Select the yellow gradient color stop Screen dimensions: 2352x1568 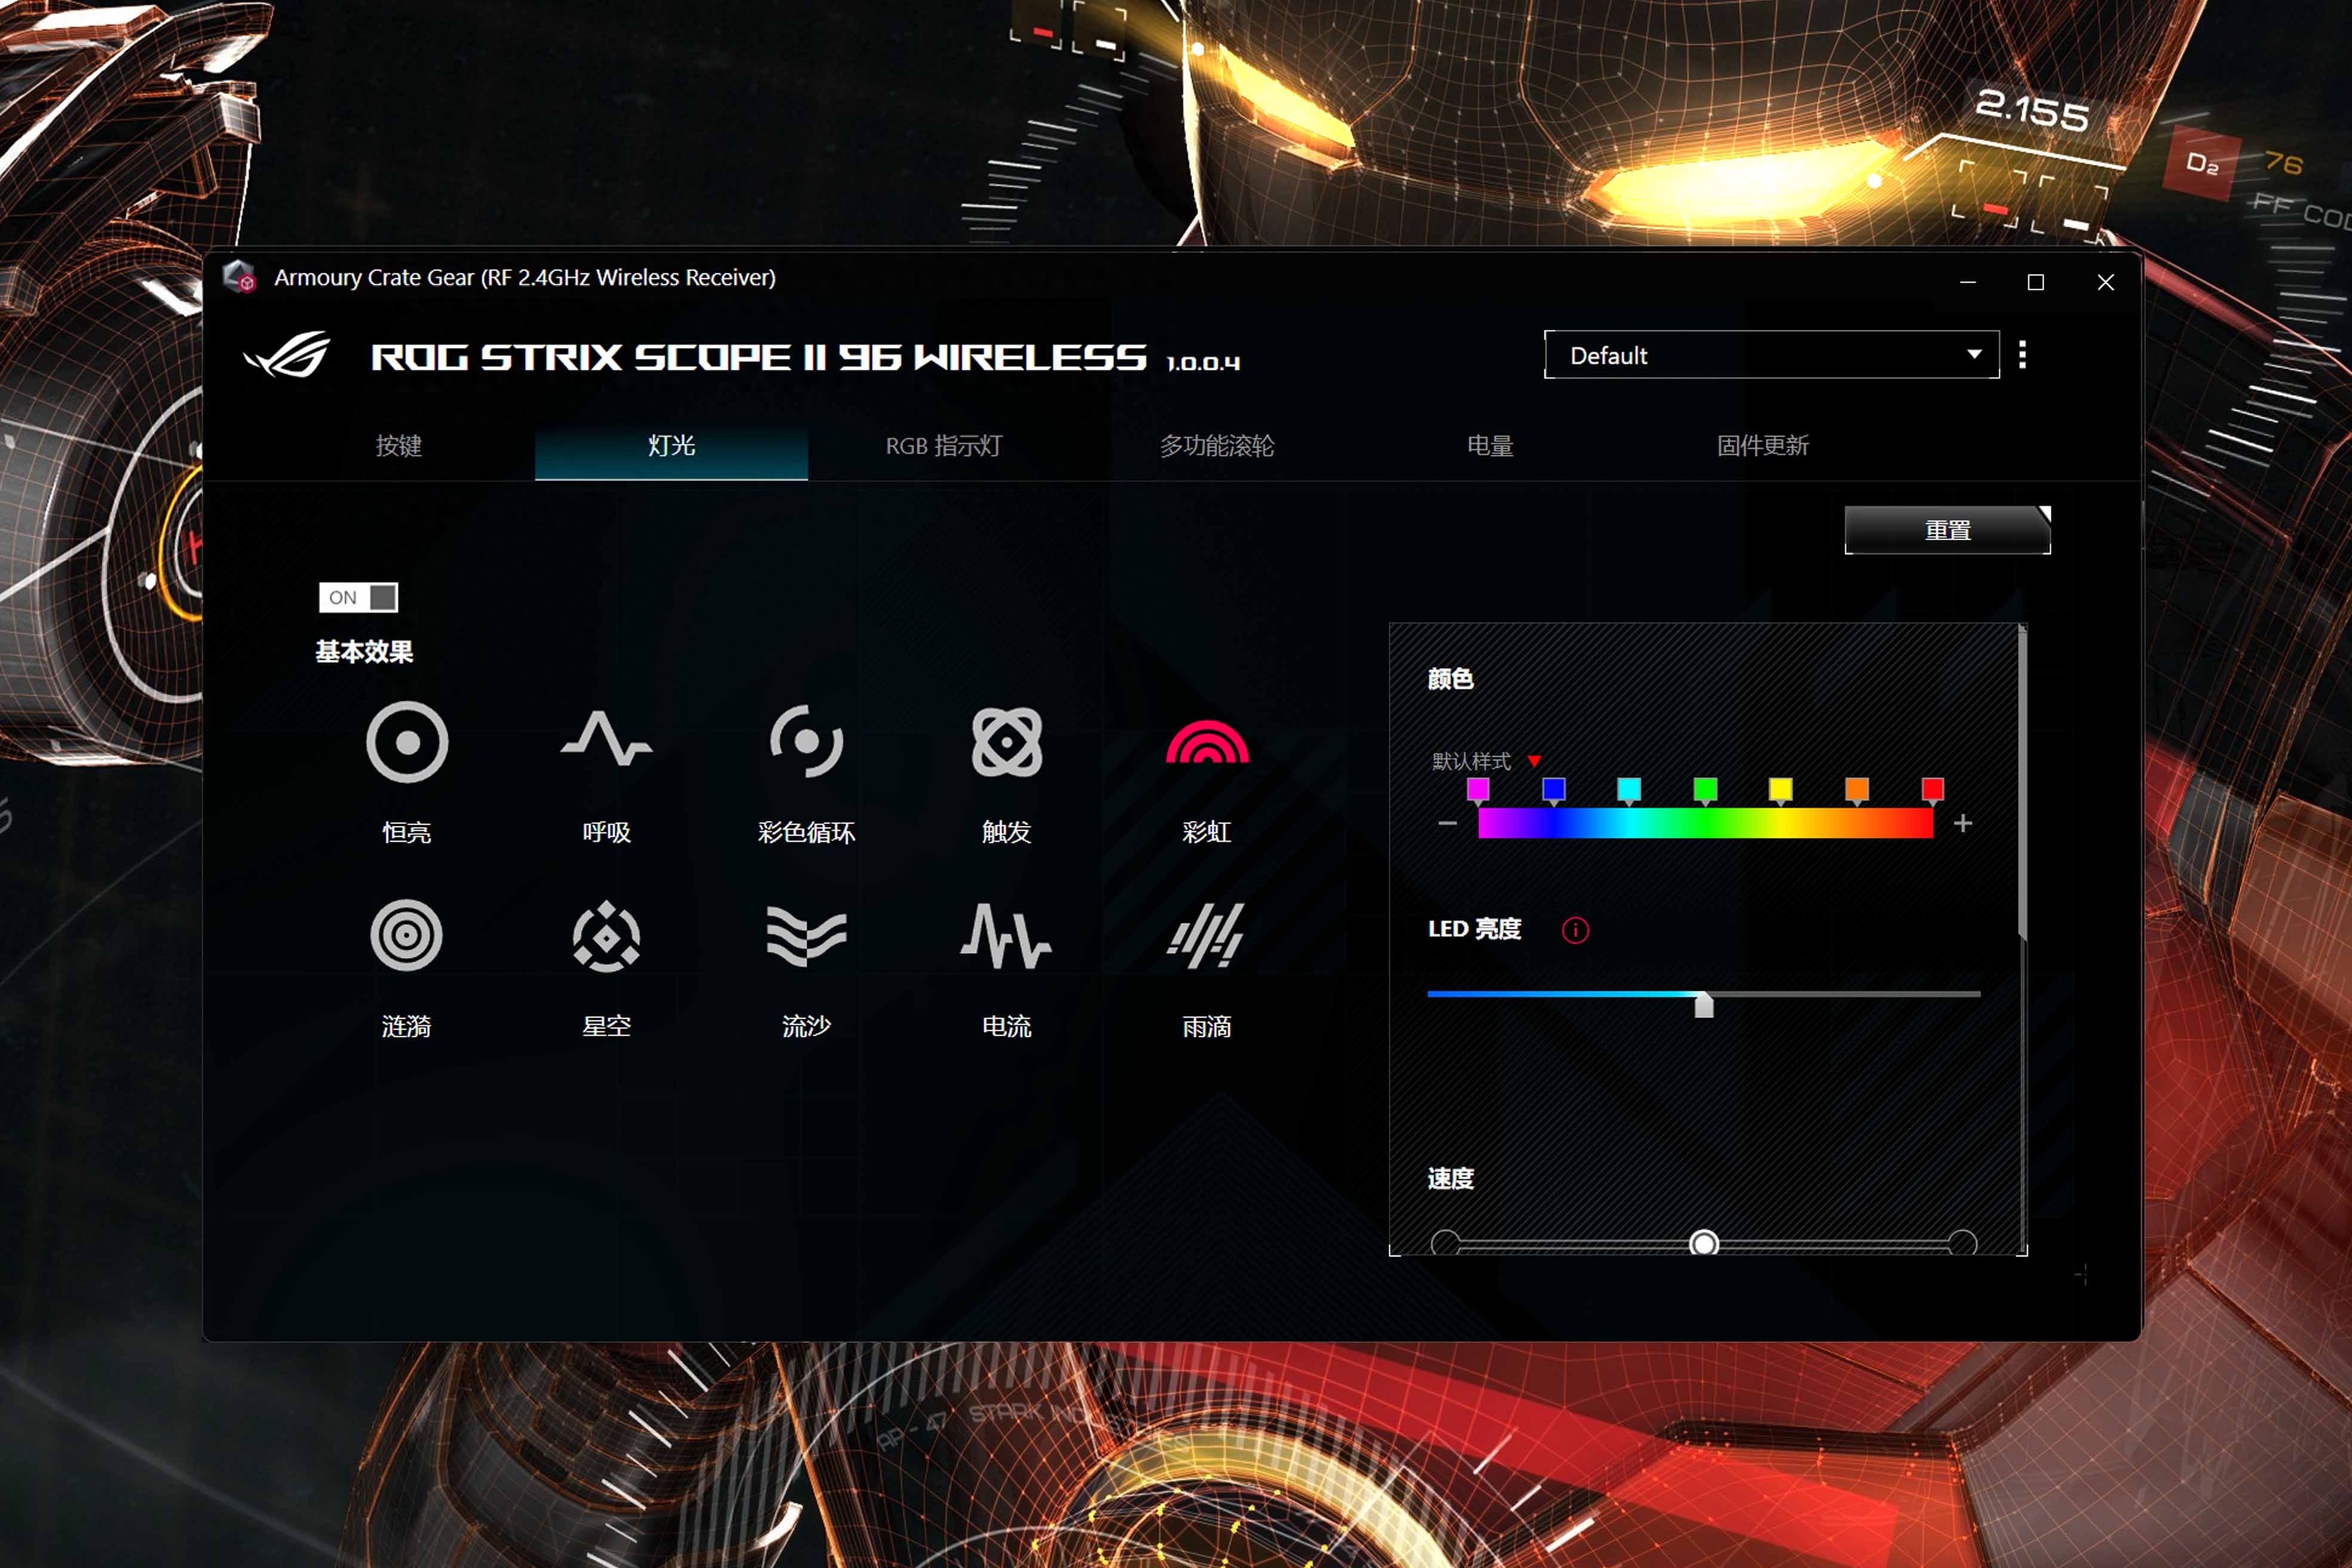(x=1781, y=792)
